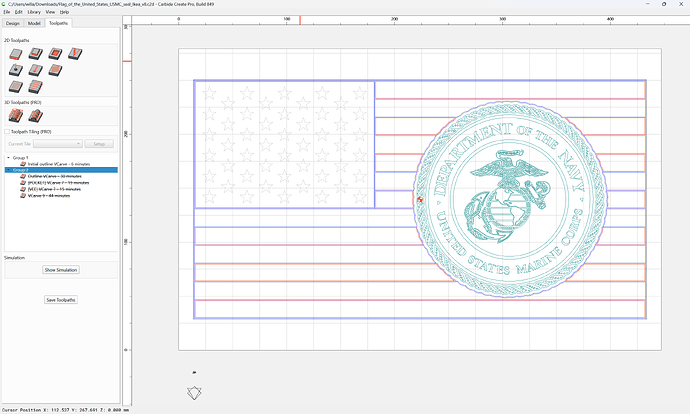Screen dimensions: 690x414
Task: Click the toolpath icon with red slot mark
Action: coord(36,70)
